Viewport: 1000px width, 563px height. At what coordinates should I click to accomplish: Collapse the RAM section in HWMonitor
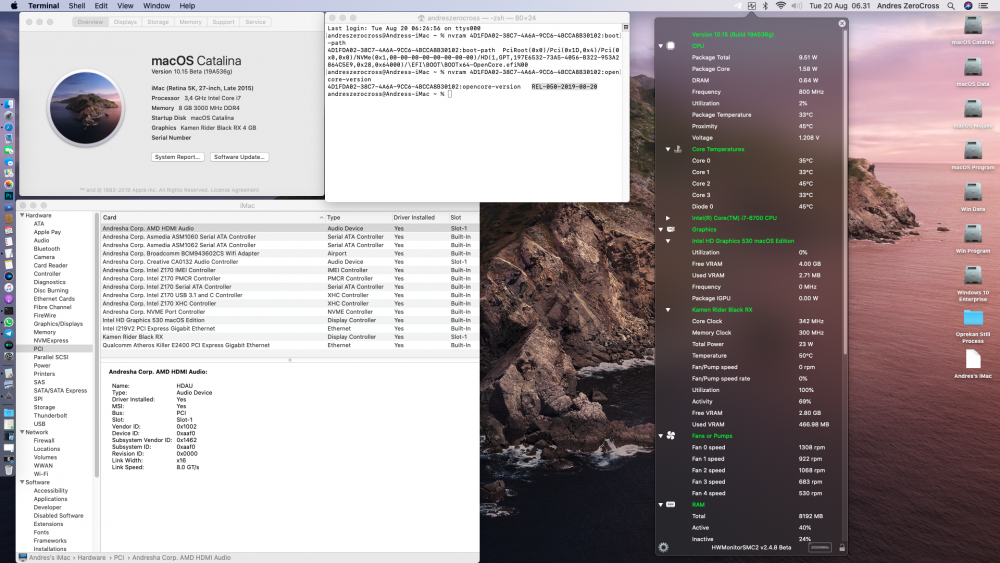pyautogui.click(x=661, y=504)
